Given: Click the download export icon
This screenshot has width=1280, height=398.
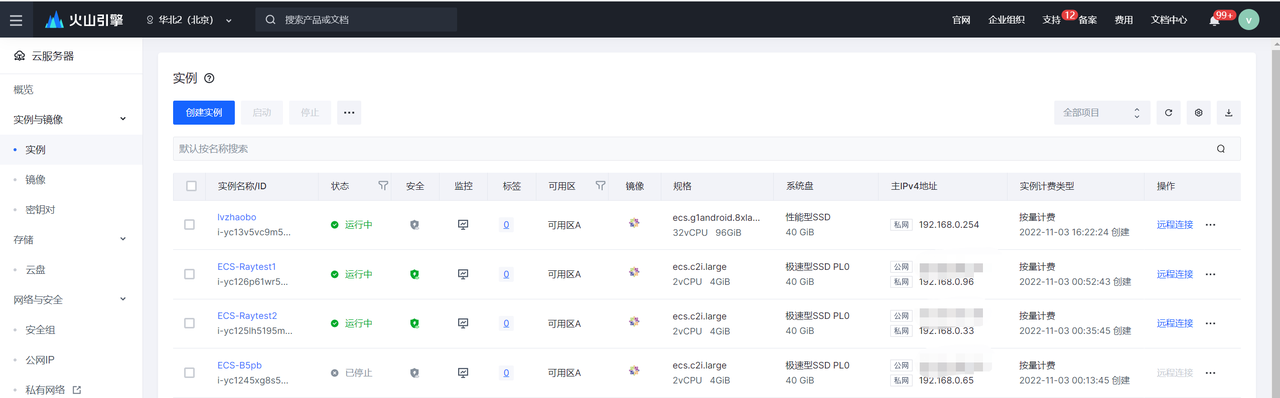Looking at the screenshot, I should click(1229, 113).
